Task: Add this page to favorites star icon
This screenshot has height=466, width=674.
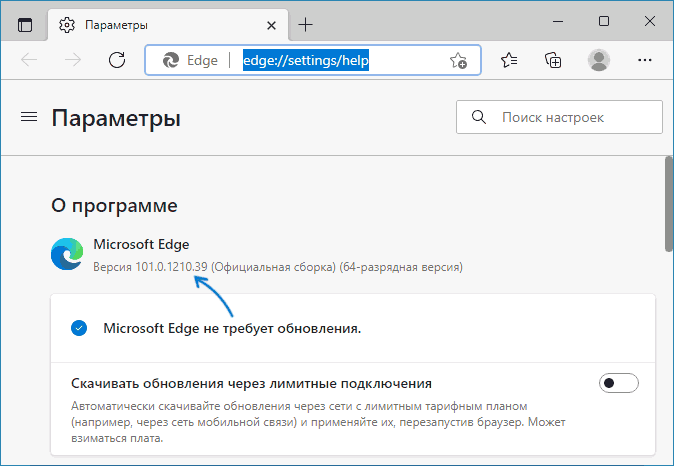Action: (x=458, y=61)
